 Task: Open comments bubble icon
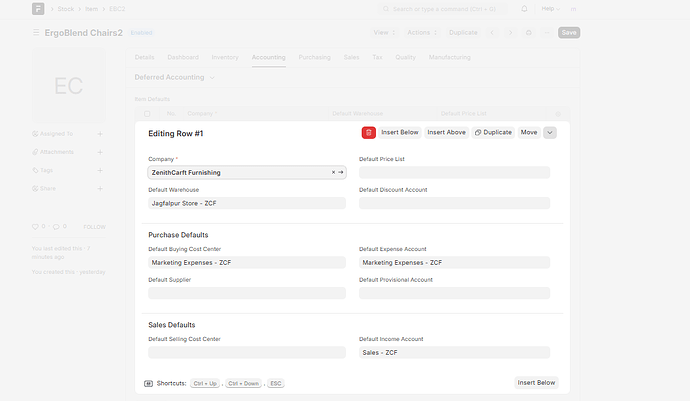(56, 227)
